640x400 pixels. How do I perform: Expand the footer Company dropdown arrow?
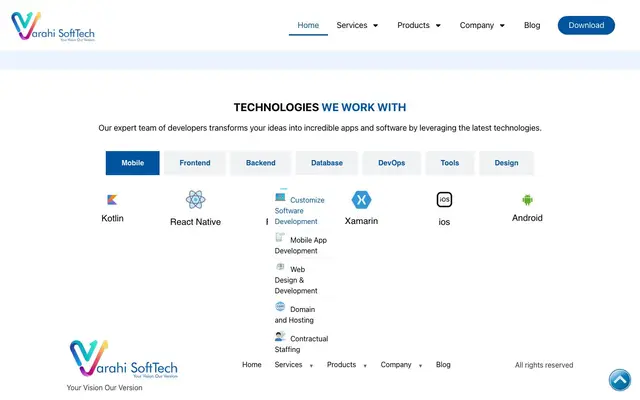(x=420, y=366)
